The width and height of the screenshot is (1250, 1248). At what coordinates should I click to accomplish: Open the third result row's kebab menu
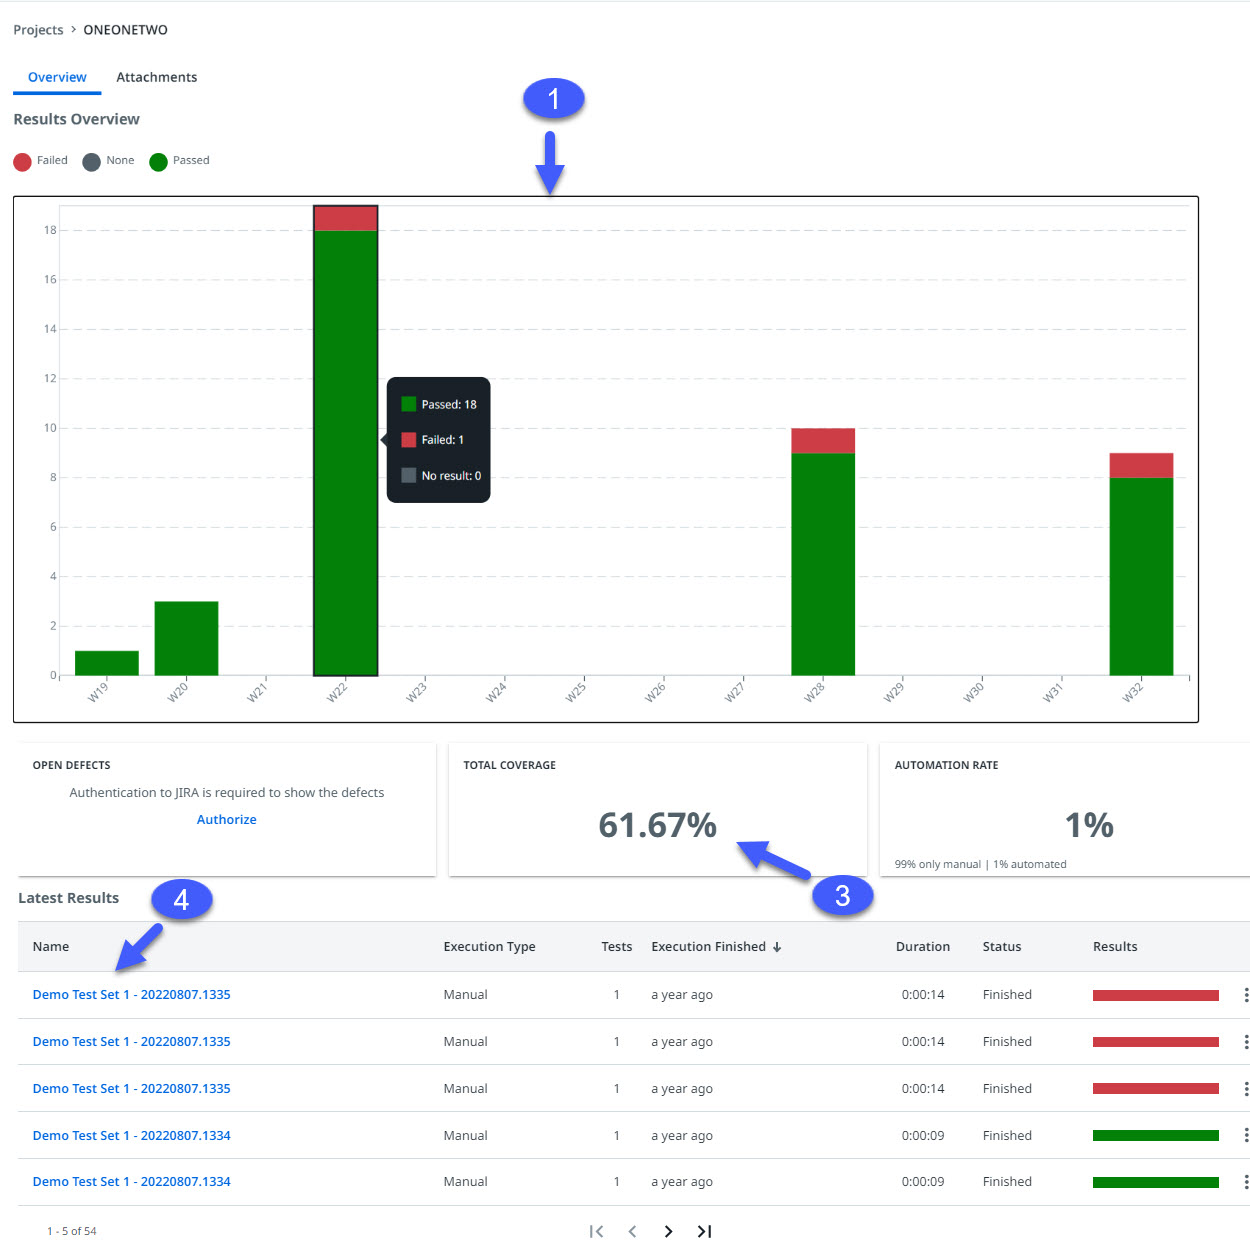(1245, 1089)
